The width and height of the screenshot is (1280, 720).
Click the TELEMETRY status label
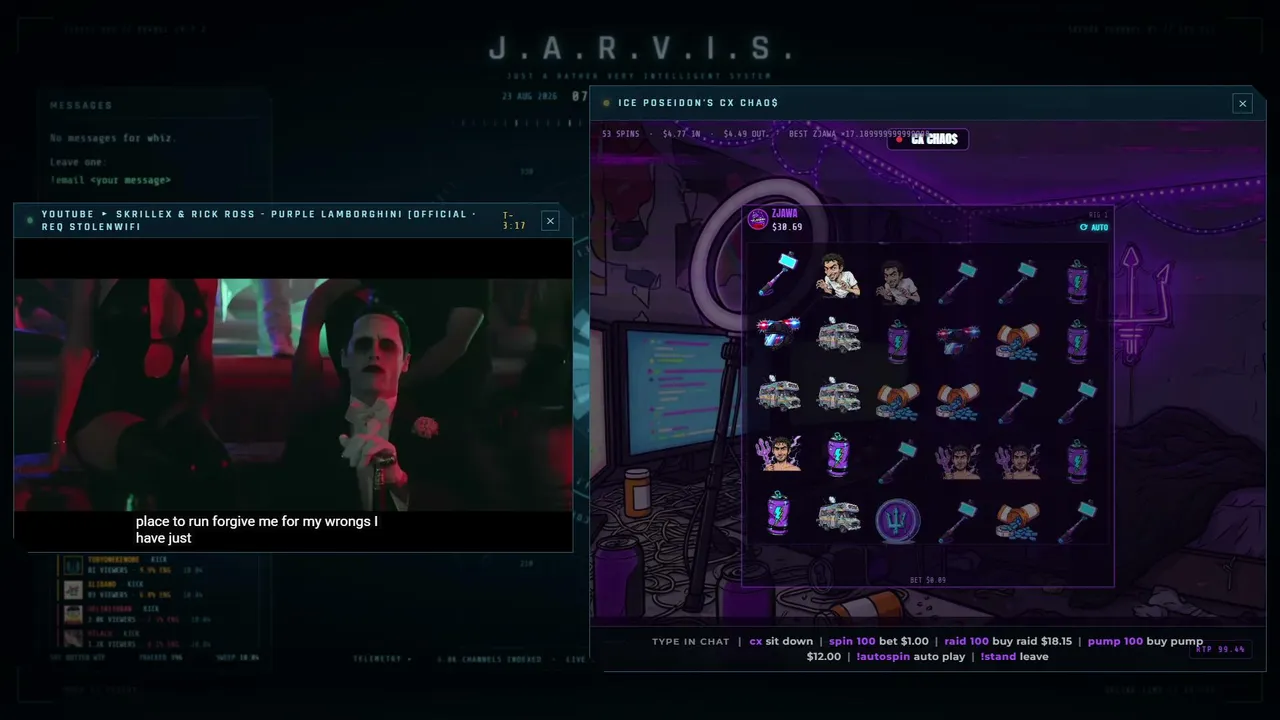pyautogui.click(x=381, y=659)
